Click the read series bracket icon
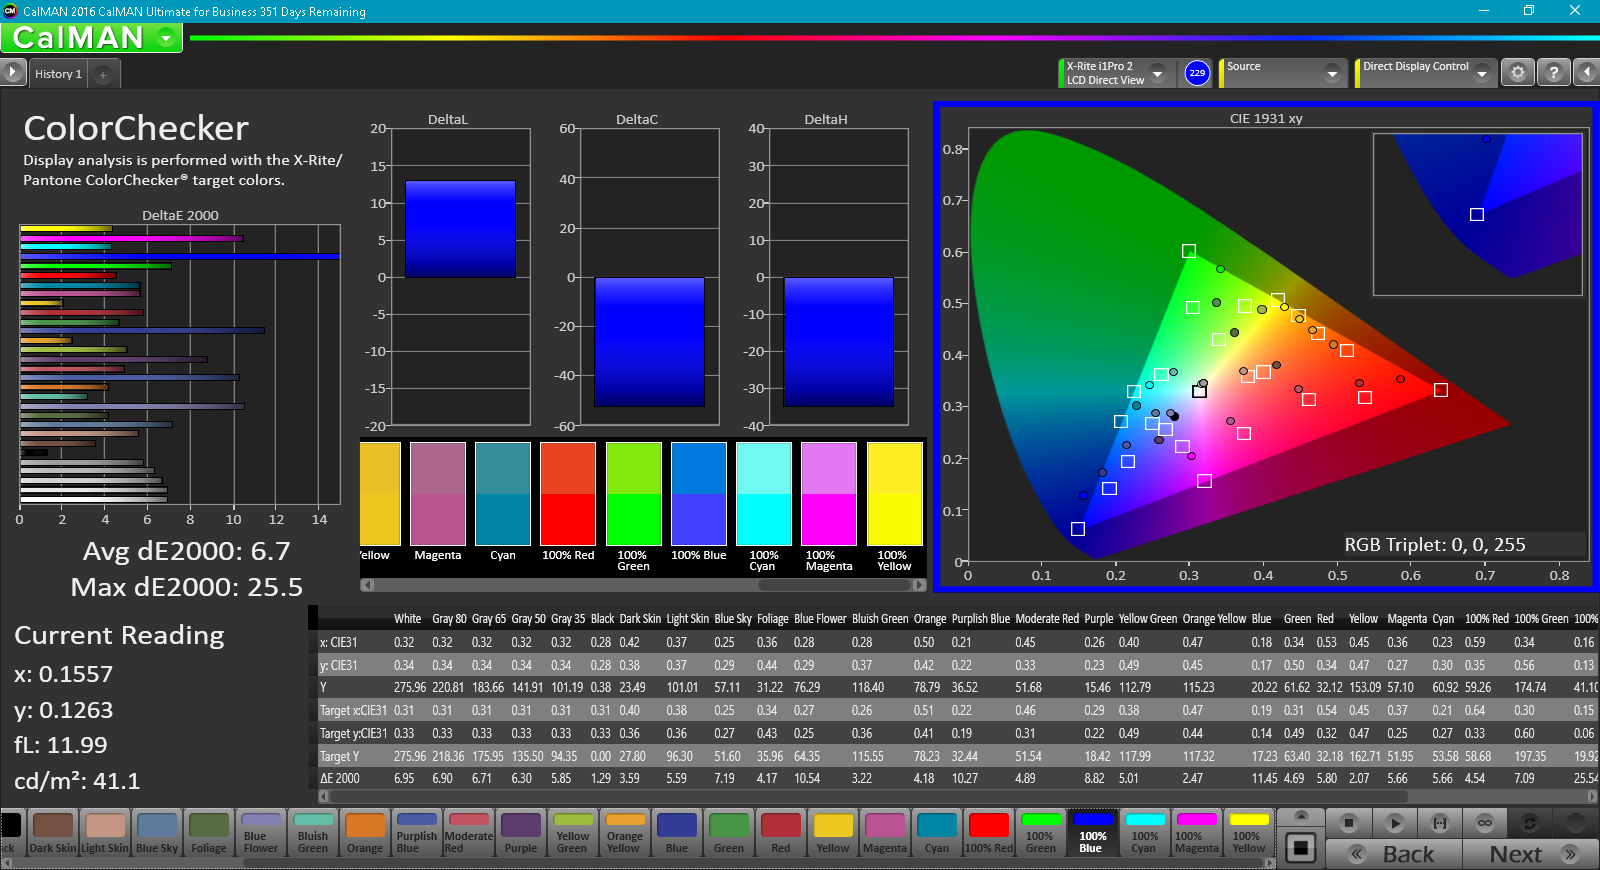Image resolution: width=1600 pixels, height=870 pixels. click(1440, 823)
